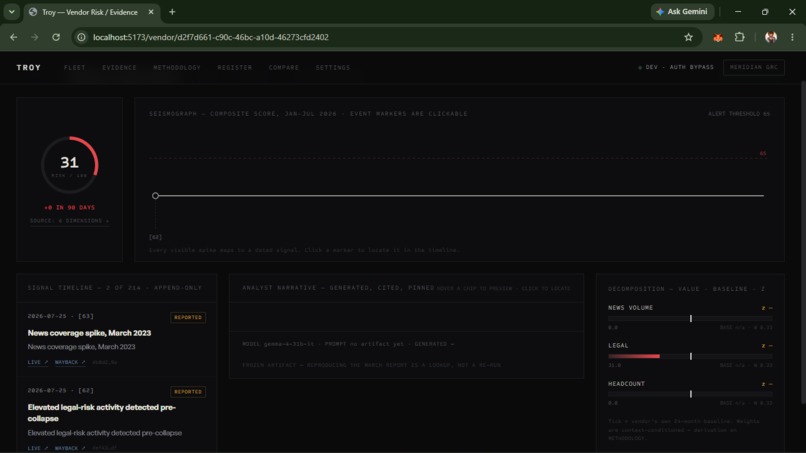Click the red Legal bar

(x=634, y=356)
